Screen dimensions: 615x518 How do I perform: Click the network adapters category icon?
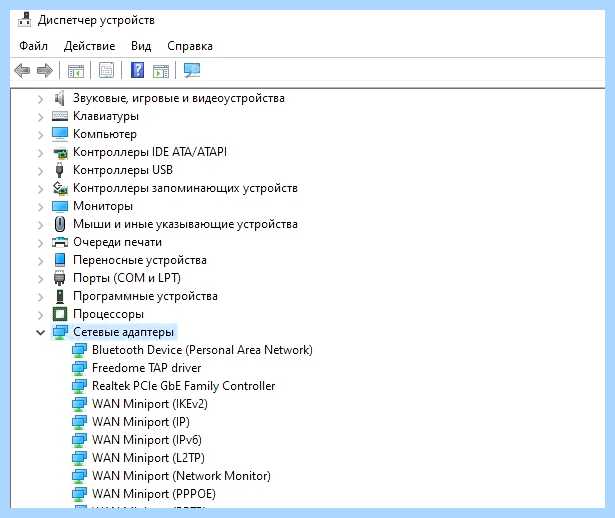(x=60, y=332)
